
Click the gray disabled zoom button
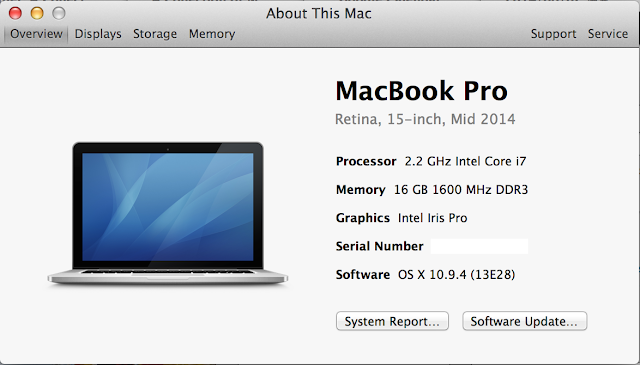pyautogui.click(x=59, y=13)
